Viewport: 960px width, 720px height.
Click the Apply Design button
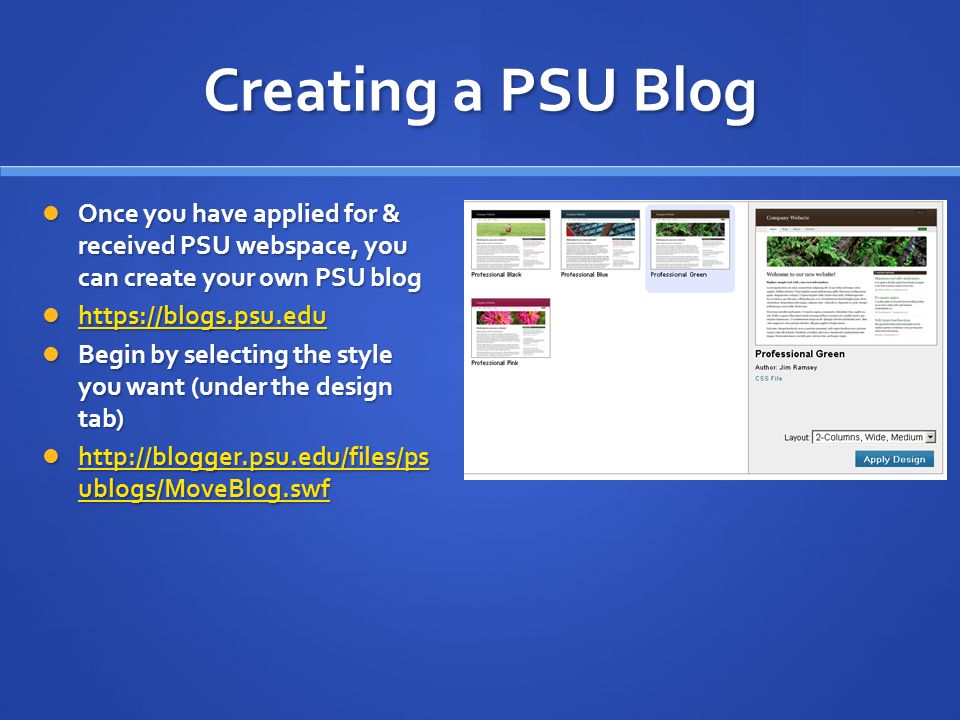(x=894, y=459)
